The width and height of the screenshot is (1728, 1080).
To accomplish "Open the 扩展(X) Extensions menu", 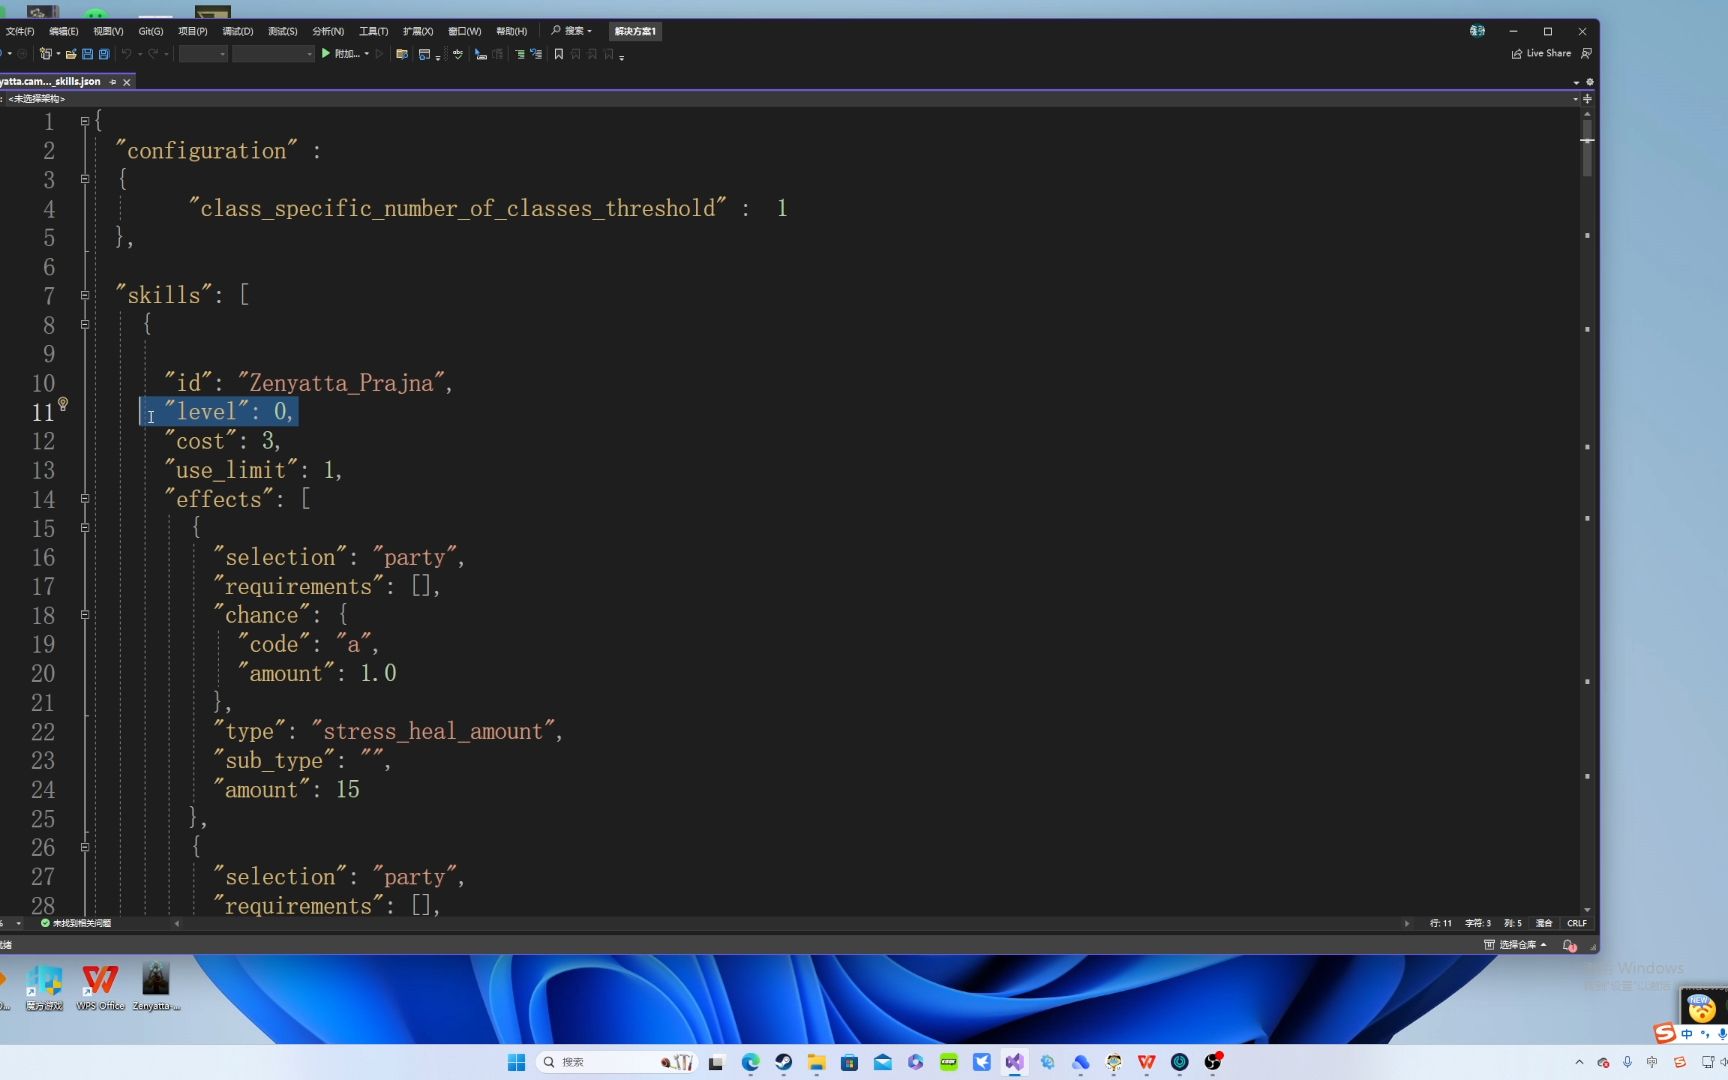I will pos(418,31).
